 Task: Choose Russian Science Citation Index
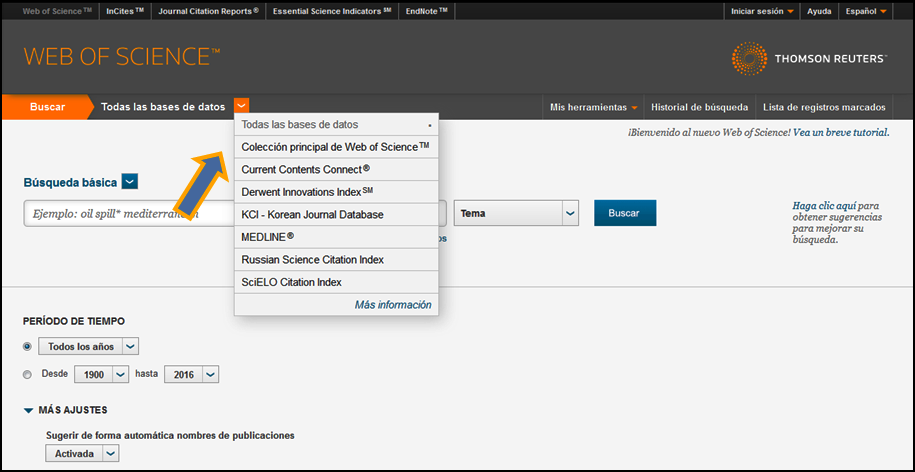pos(336,260)
